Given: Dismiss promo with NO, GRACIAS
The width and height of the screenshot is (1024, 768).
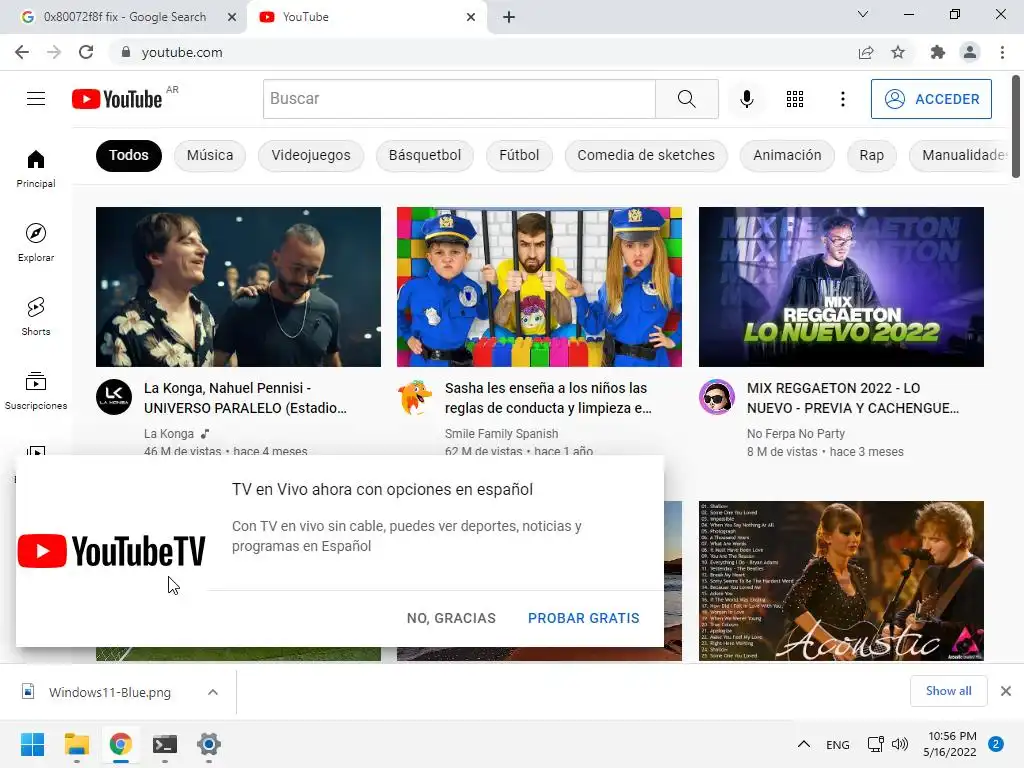Looking at the screenshot, I should (x=451, y=618).
